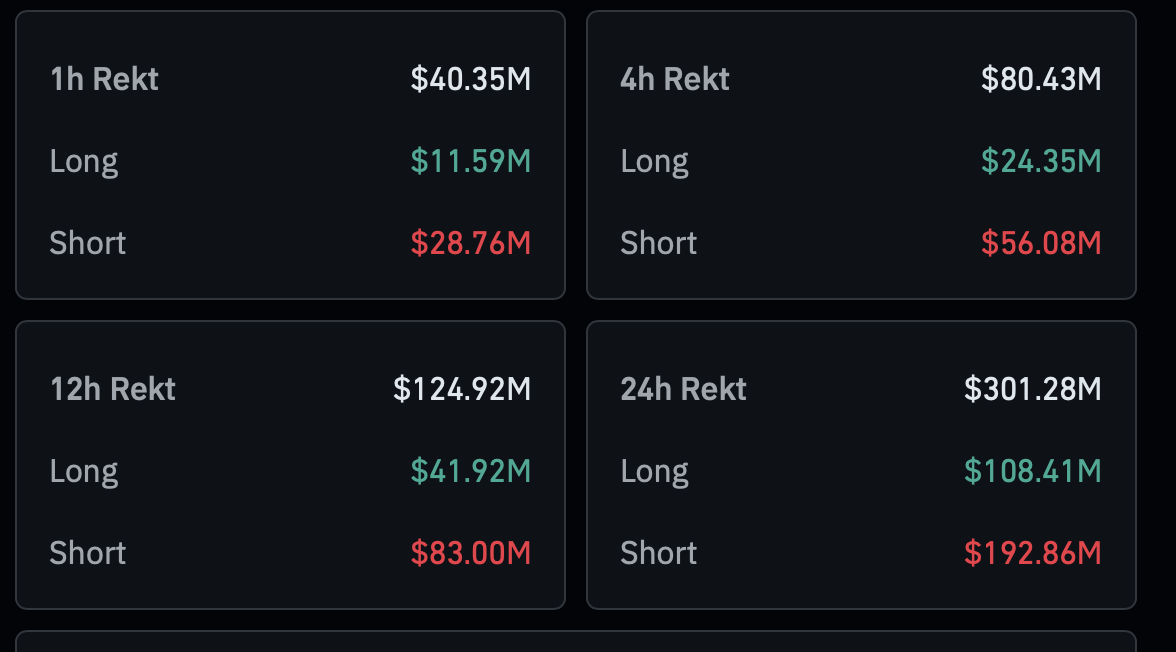This screenshot has width=1176, height=652.
Task: Click the 4h Rekt card title
Action: coord(675,79)
